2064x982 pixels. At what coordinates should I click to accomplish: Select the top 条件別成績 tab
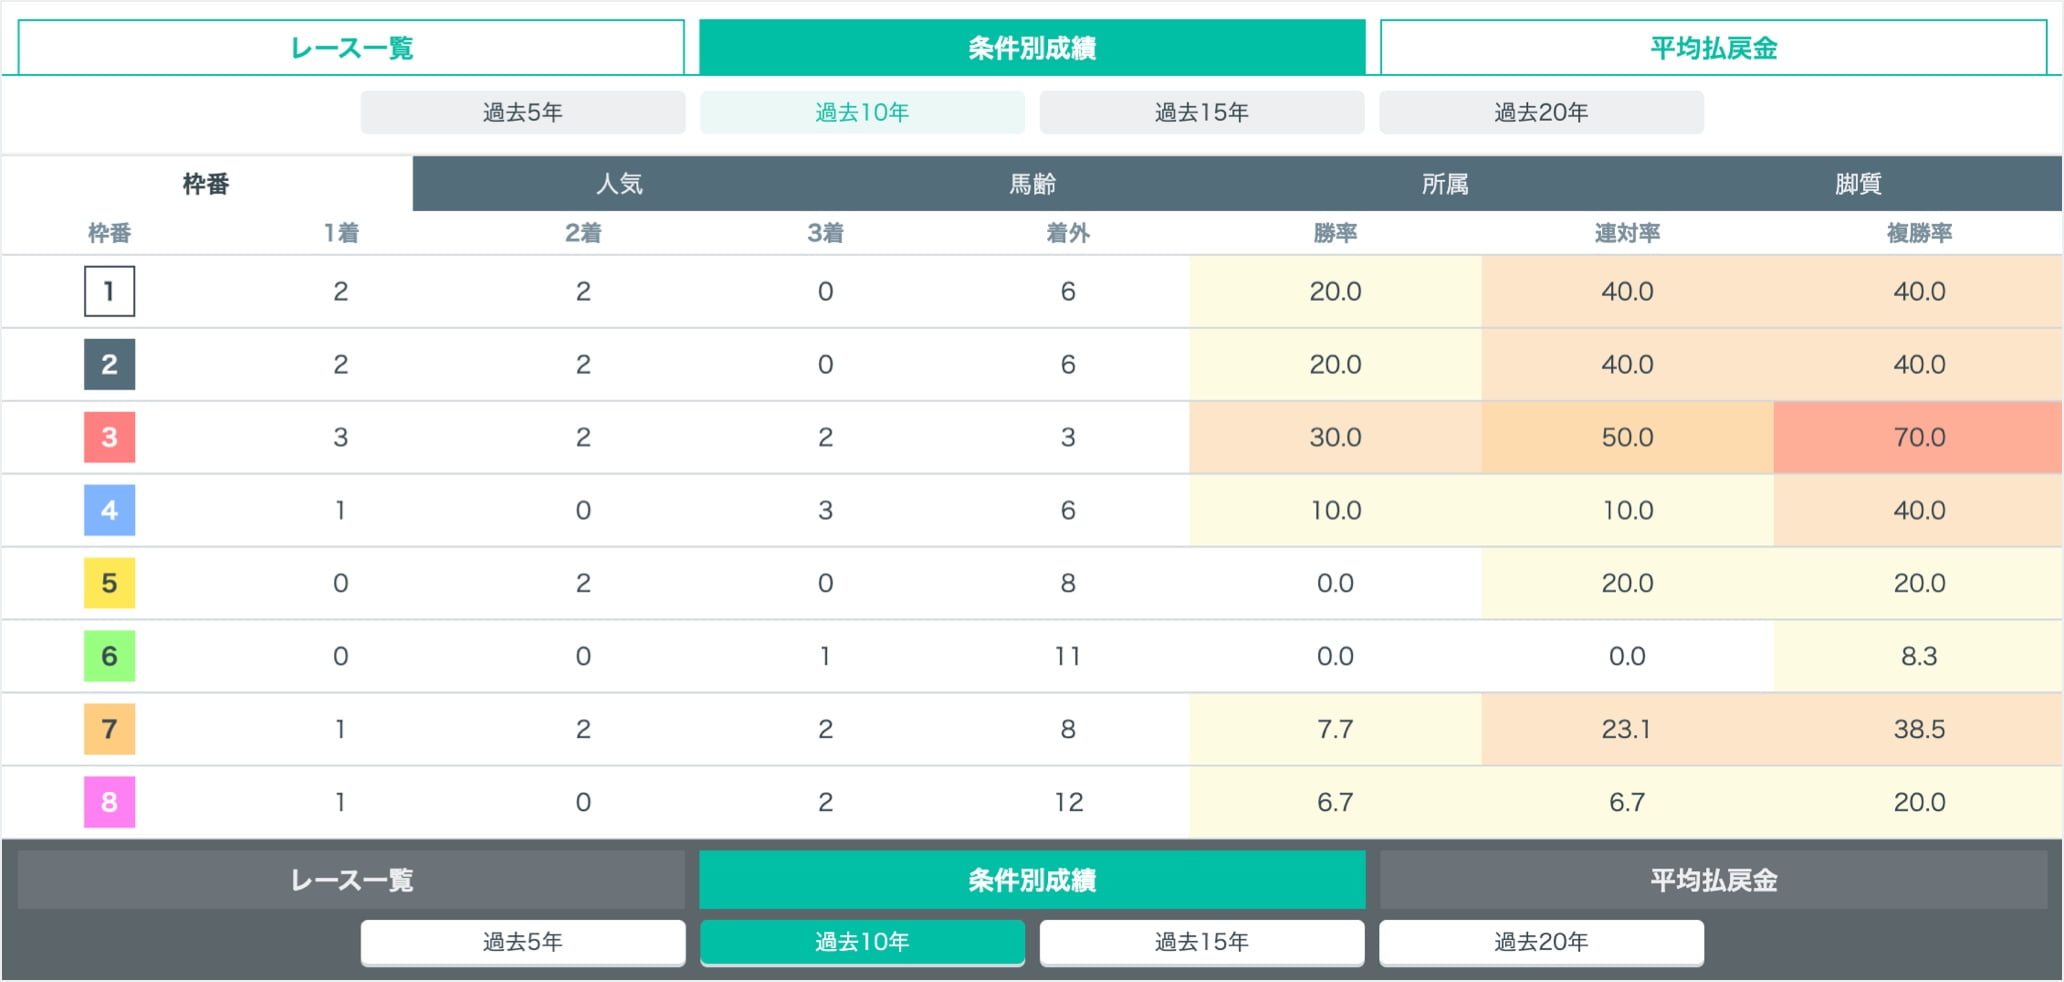pyautogui.click(x=1032, y=48)
